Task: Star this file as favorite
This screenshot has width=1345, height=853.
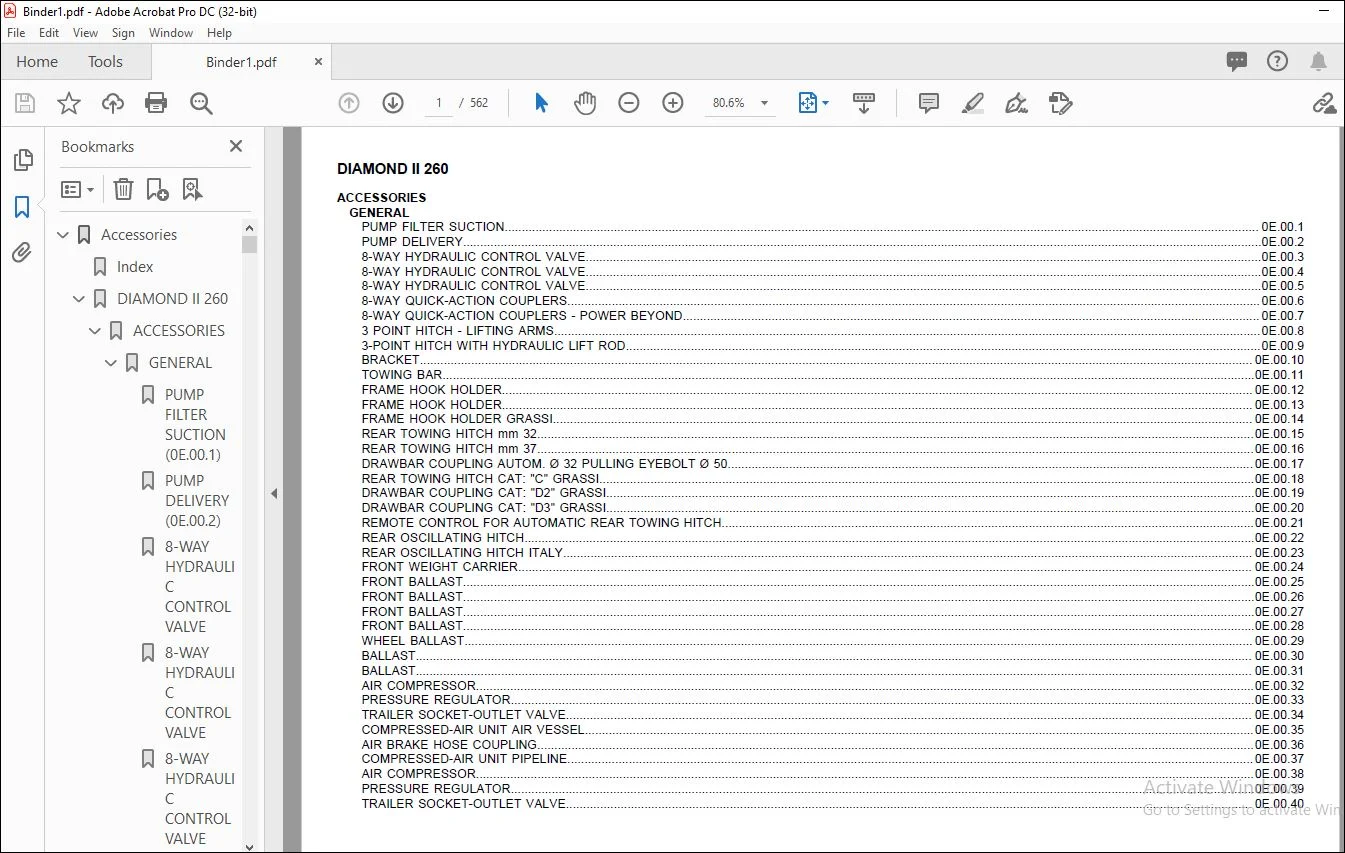Action: point(69,103)
